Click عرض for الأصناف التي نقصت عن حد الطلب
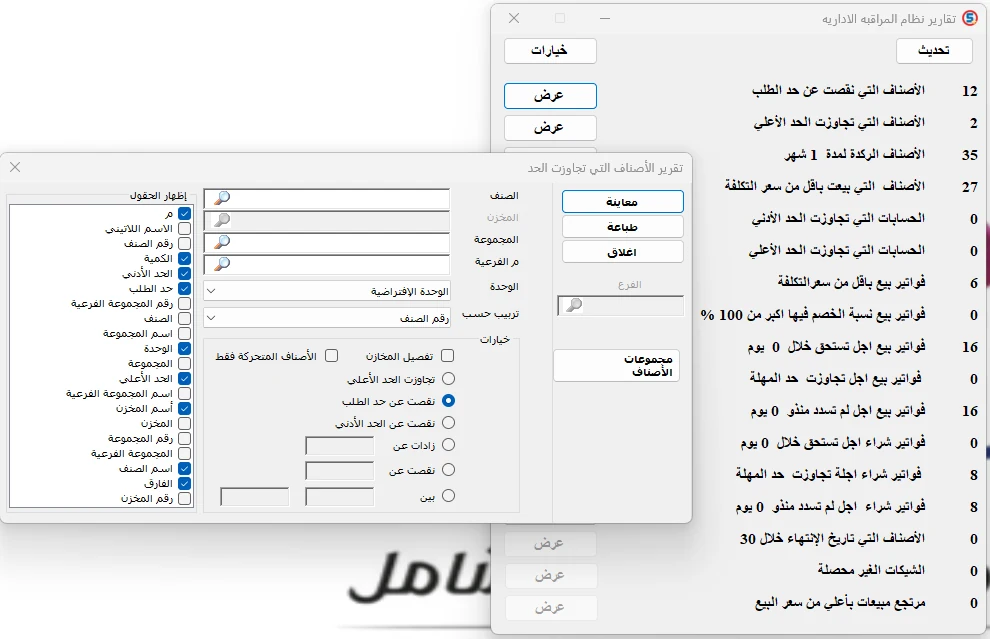The height and width of the screenshot is (639, 990). click(x=551, y=96)
